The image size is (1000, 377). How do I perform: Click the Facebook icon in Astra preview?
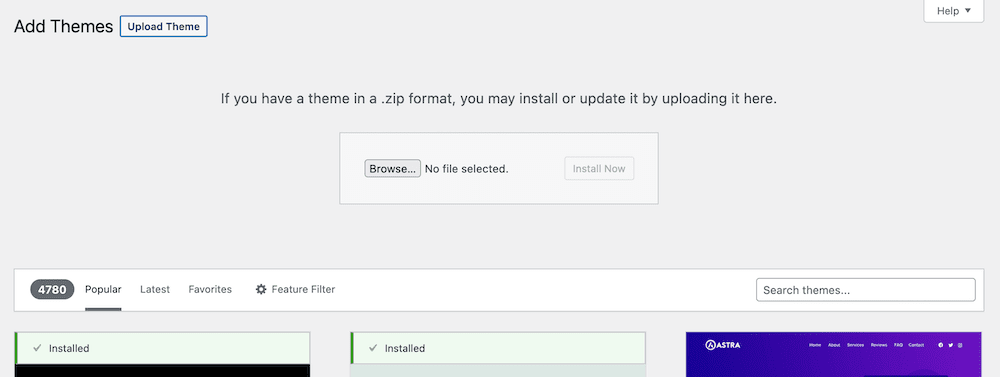point(940,345)
